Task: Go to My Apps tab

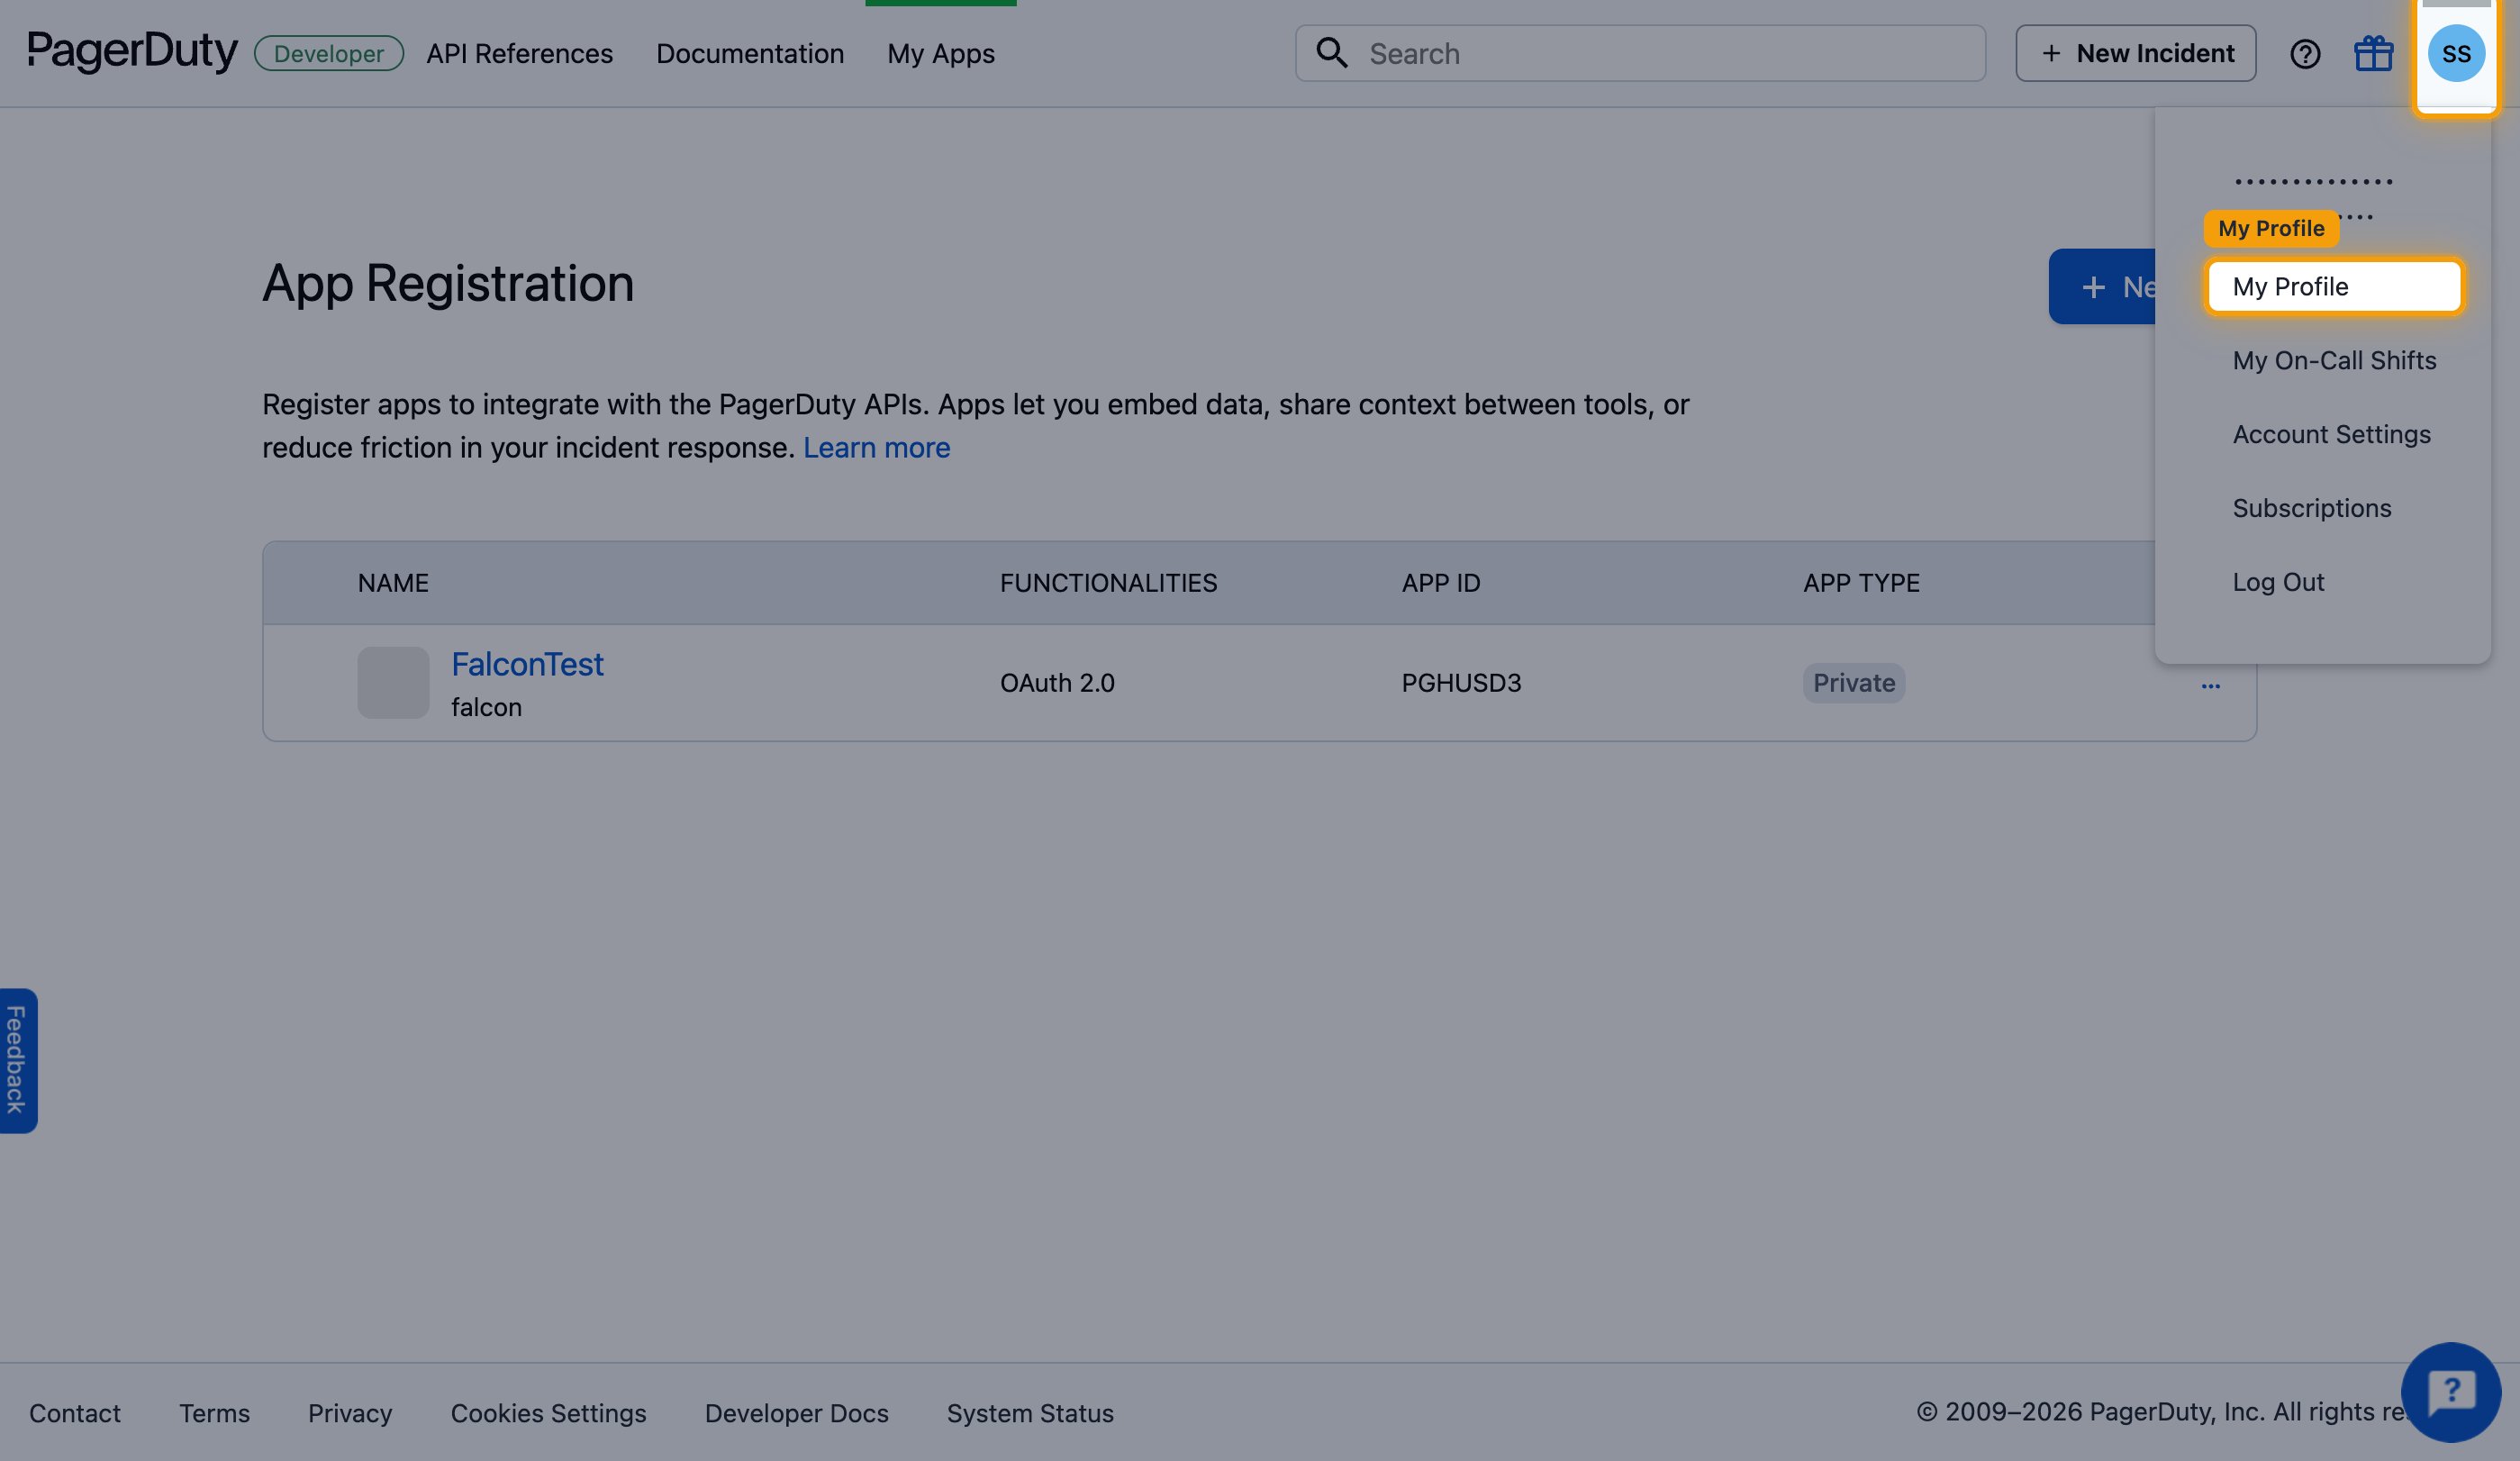Action: (x=941, y=54)
